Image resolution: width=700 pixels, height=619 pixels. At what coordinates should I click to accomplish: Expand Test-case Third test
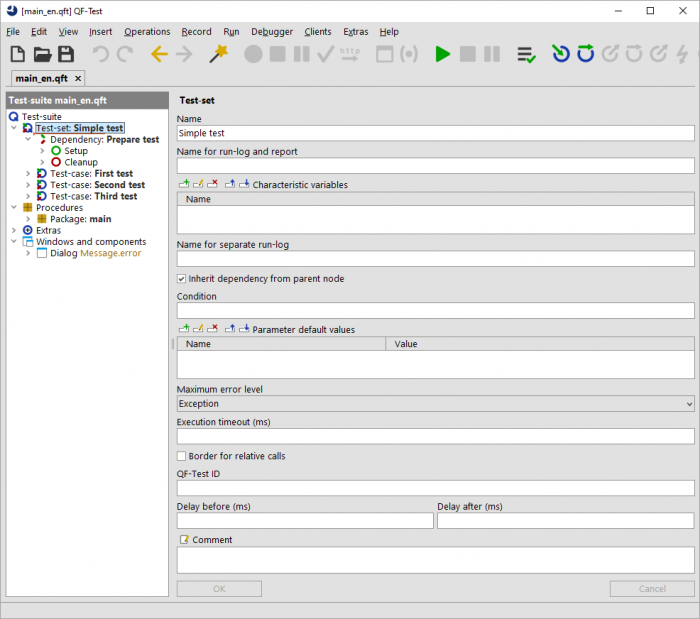pos(28,196)
